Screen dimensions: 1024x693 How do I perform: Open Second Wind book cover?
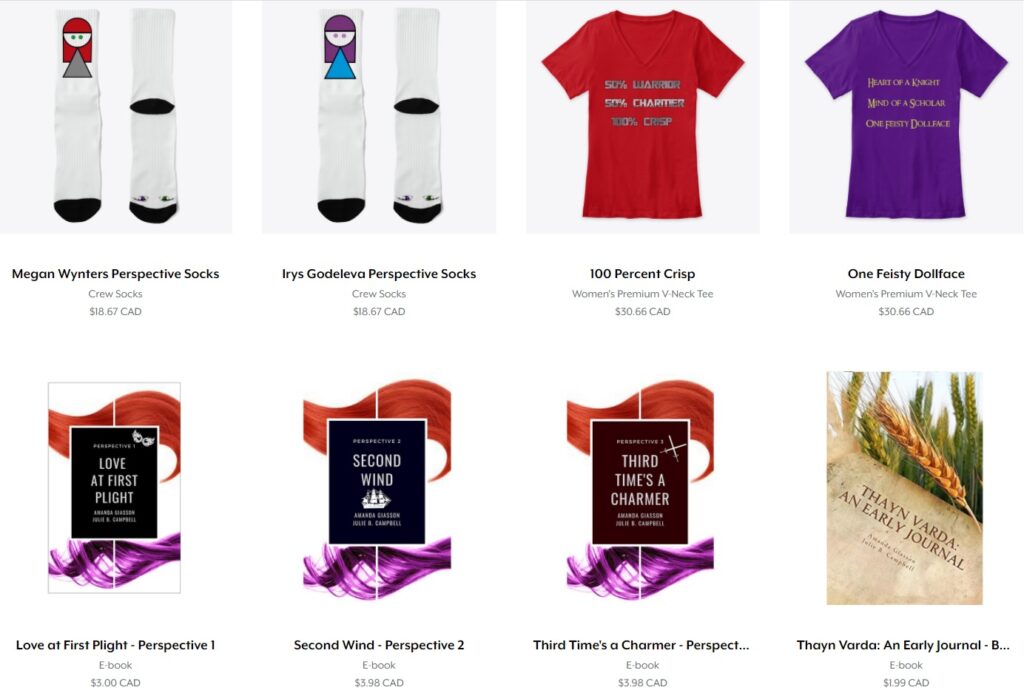pos(377,489)
